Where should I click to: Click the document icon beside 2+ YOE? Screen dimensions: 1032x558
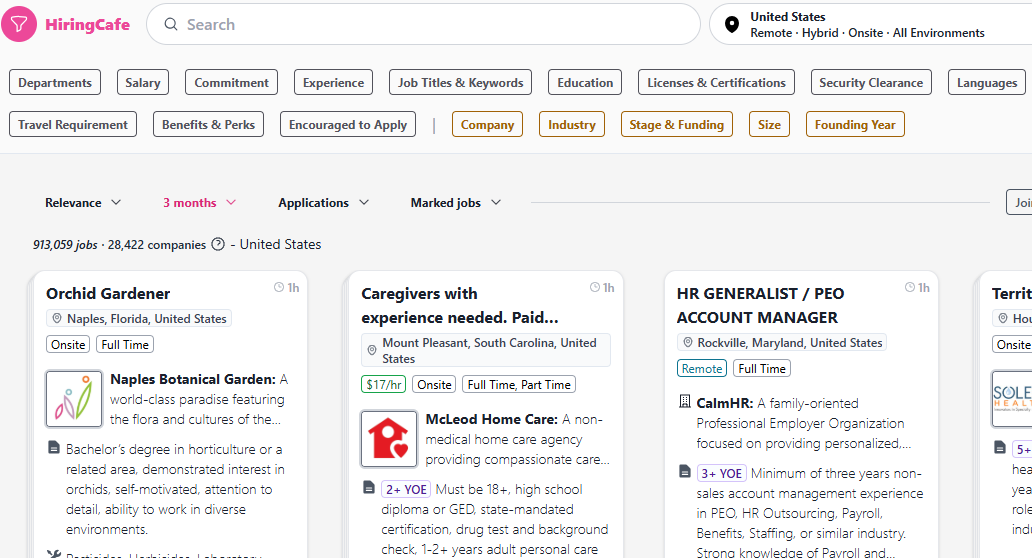(369, 488)
